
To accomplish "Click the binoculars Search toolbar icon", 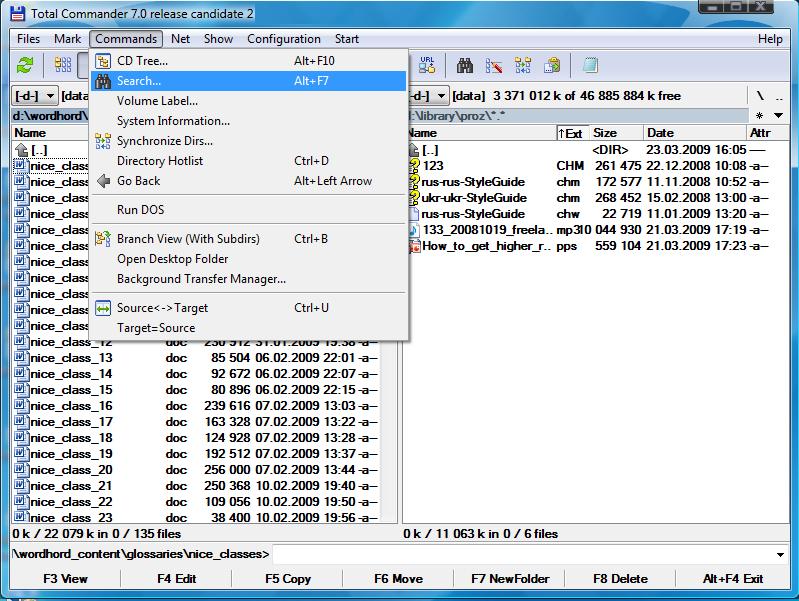I will [x=465, y=65].
